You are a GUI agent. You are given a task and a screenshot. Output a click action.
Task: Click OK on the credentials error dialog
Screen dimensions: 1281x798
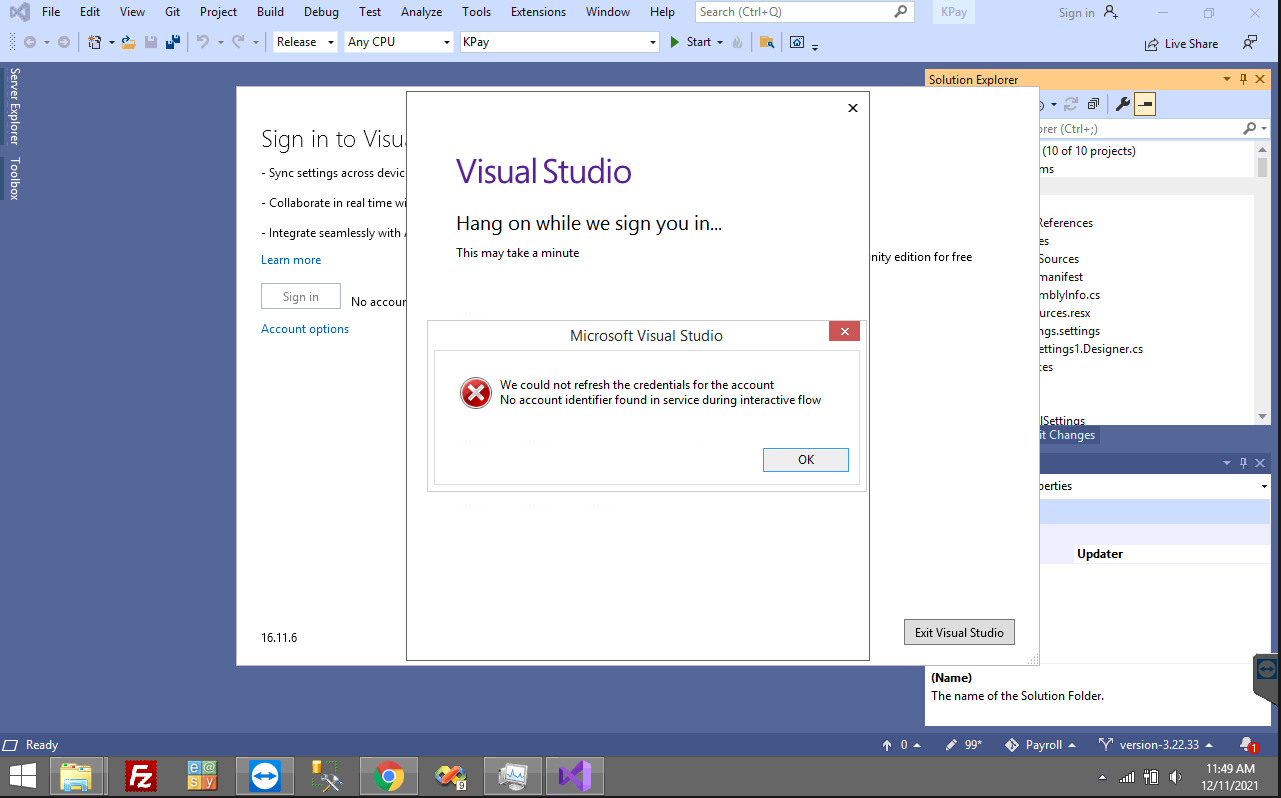[805, 460]
